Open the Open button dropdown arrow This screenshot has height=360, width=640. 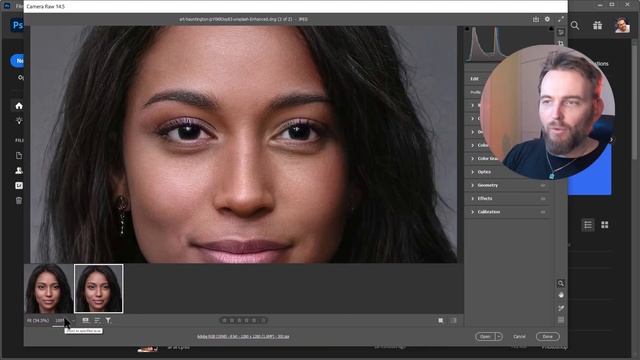(x=499, y=337)
